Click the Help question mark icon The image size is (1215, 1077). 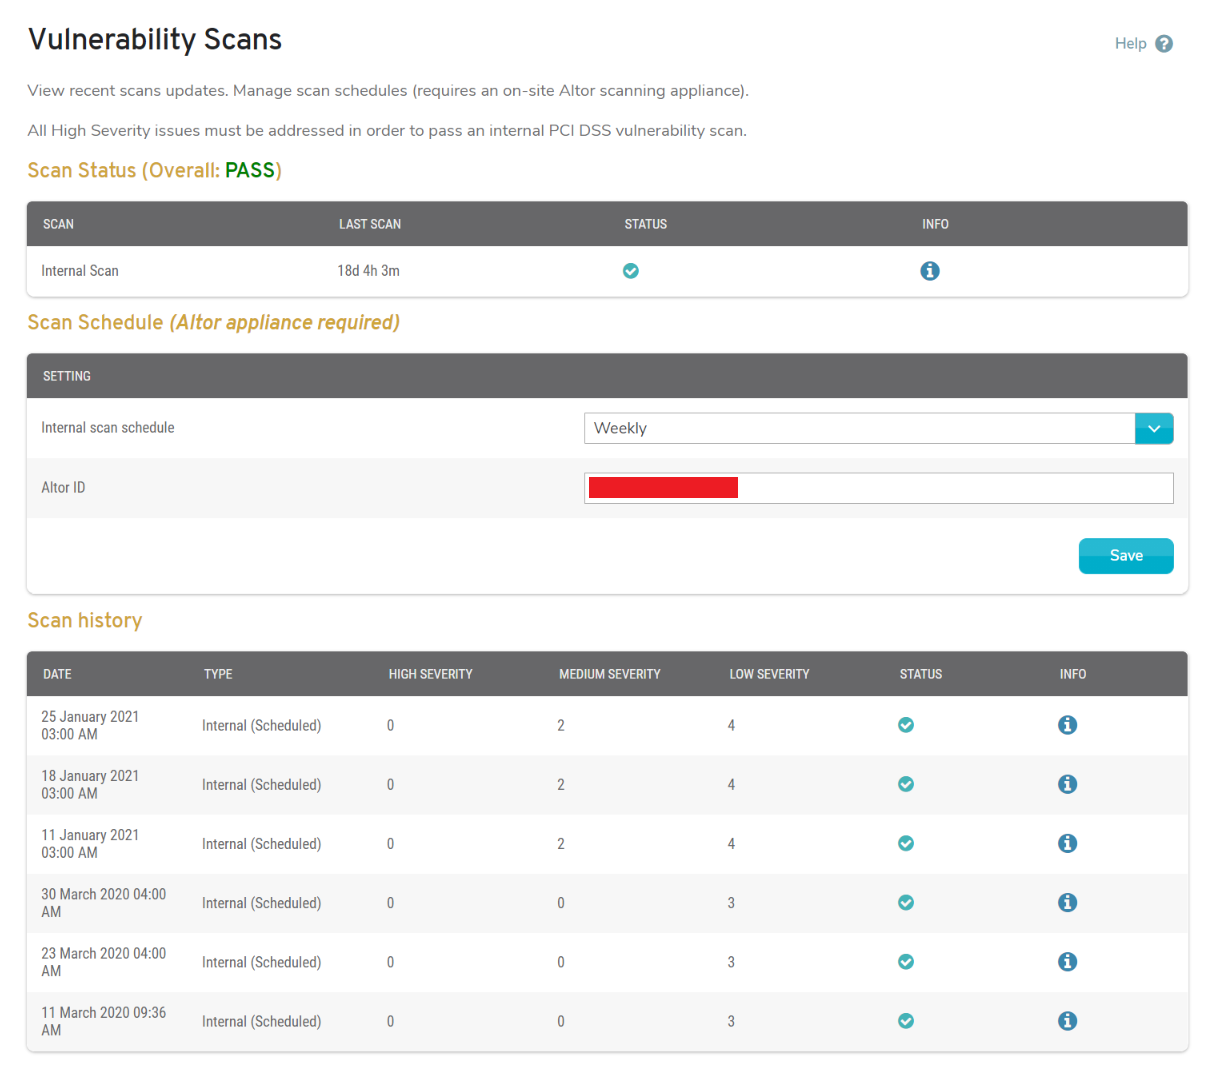pyautogui.click(x=1164, y=44)
